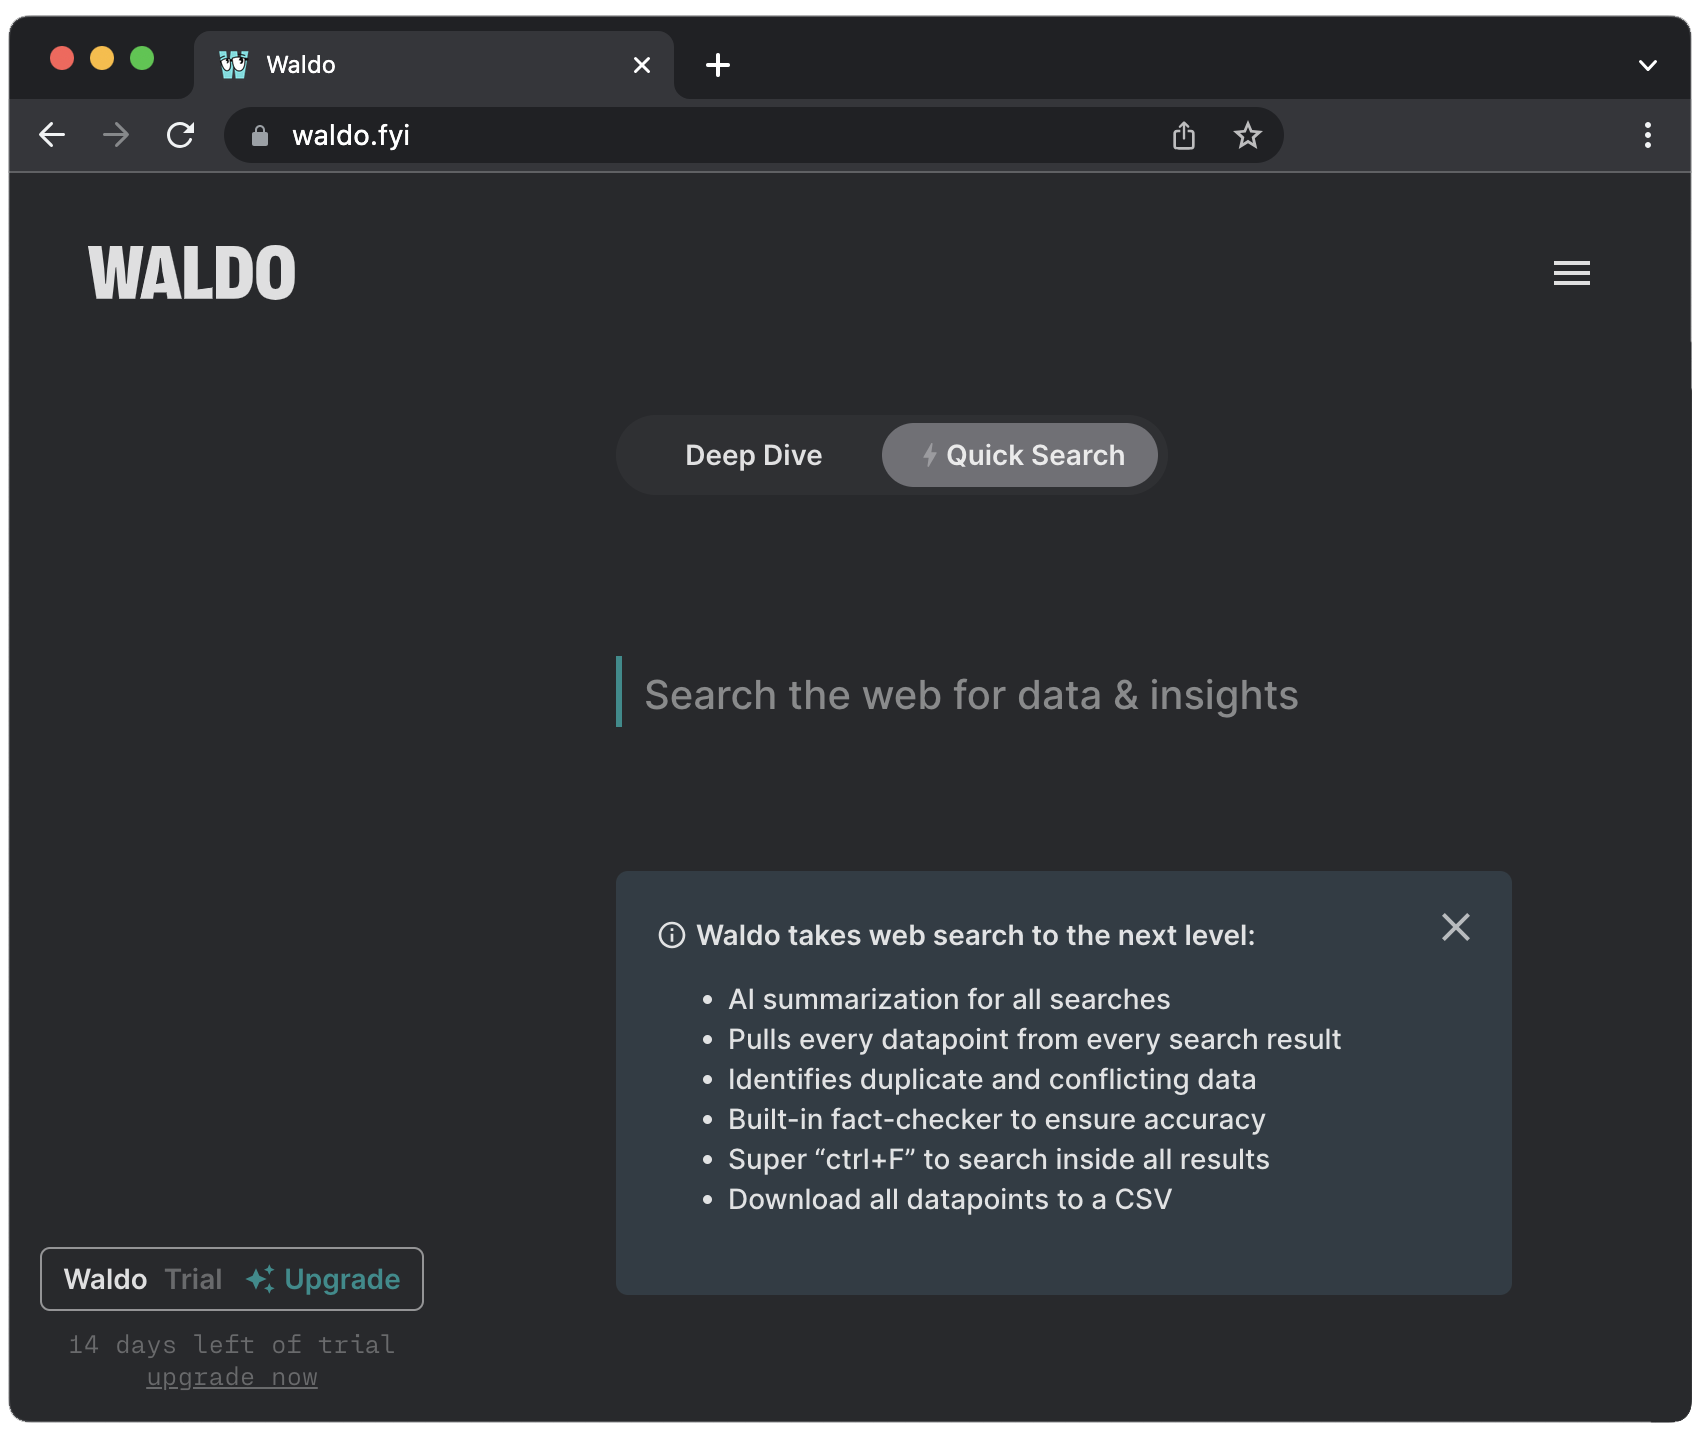Click 'Waldo takes web search' heading
Viewport: 1700px width, 1430px height.
[x=976, y=935]
